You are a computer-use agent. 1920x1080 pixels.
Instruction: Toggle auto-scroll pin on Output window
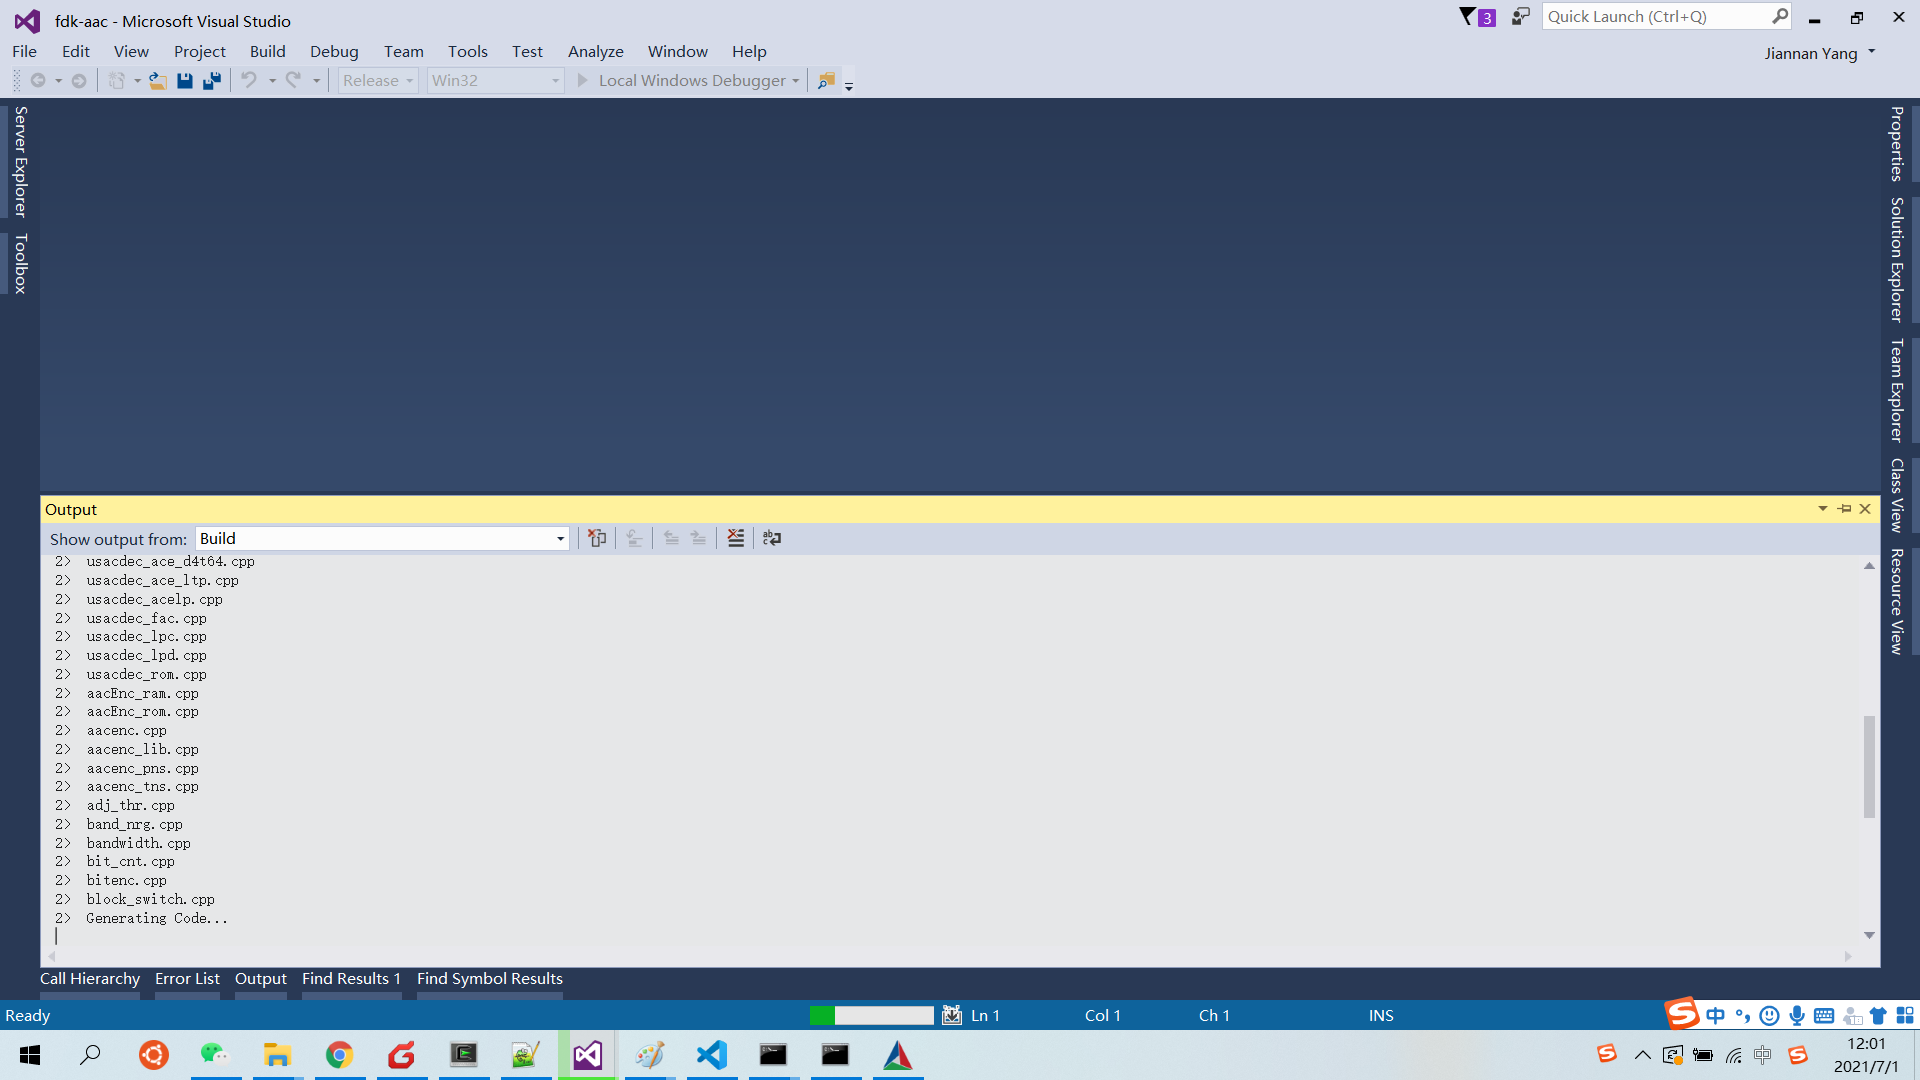coord(1844,509)
